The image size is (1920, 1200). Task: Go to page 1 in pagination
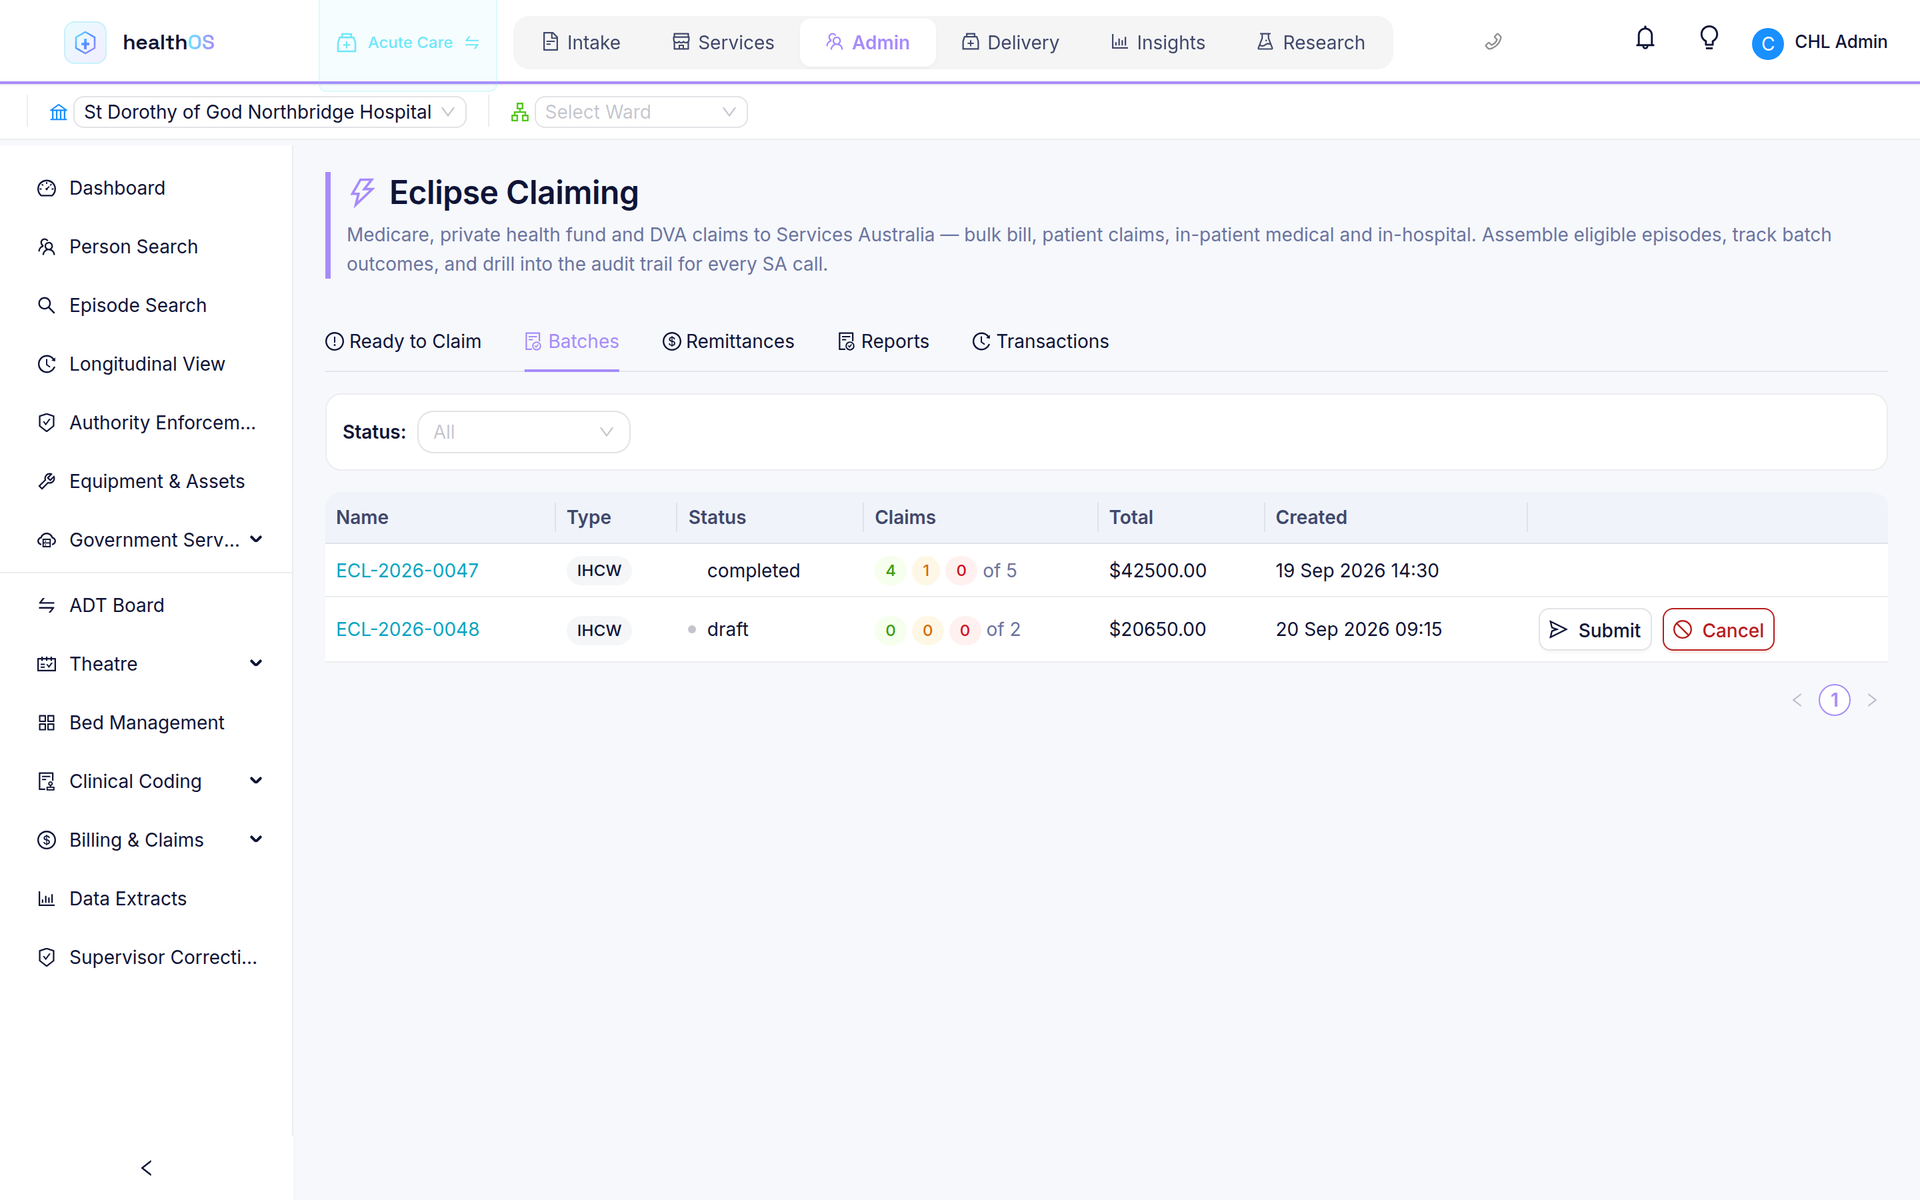point(1834,700)
